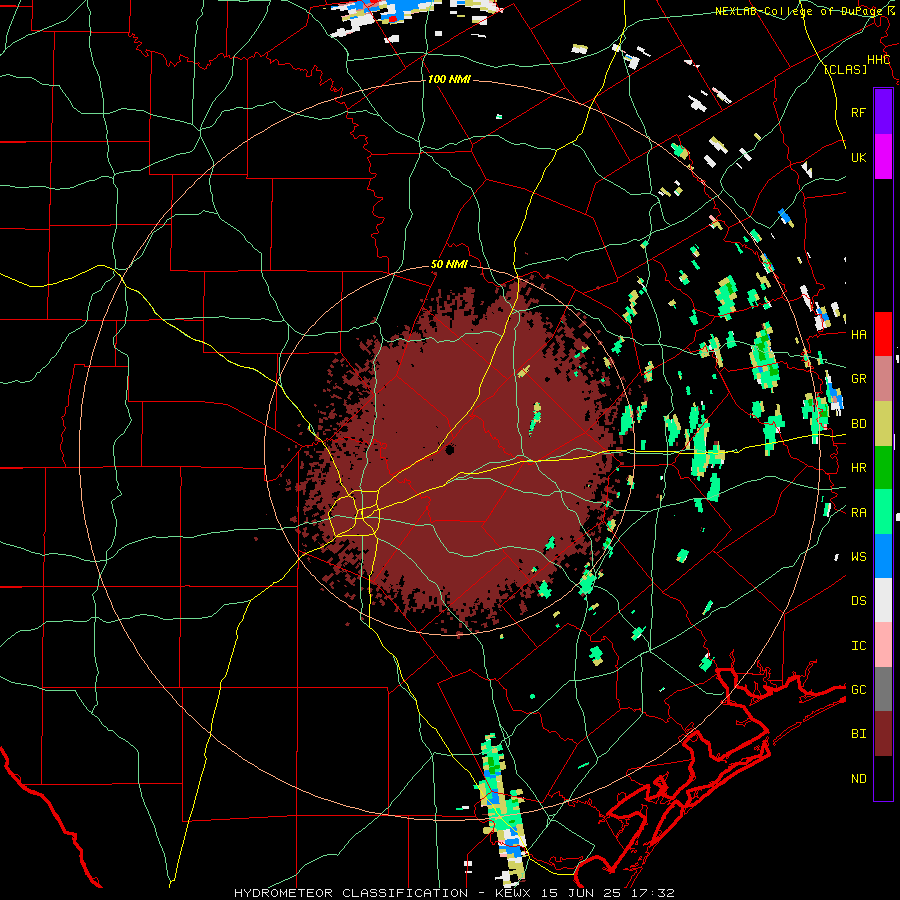Click the UK legend label
Image resolution: width=900 pixels, height=900 pixels.
click(x=859, y=157)
